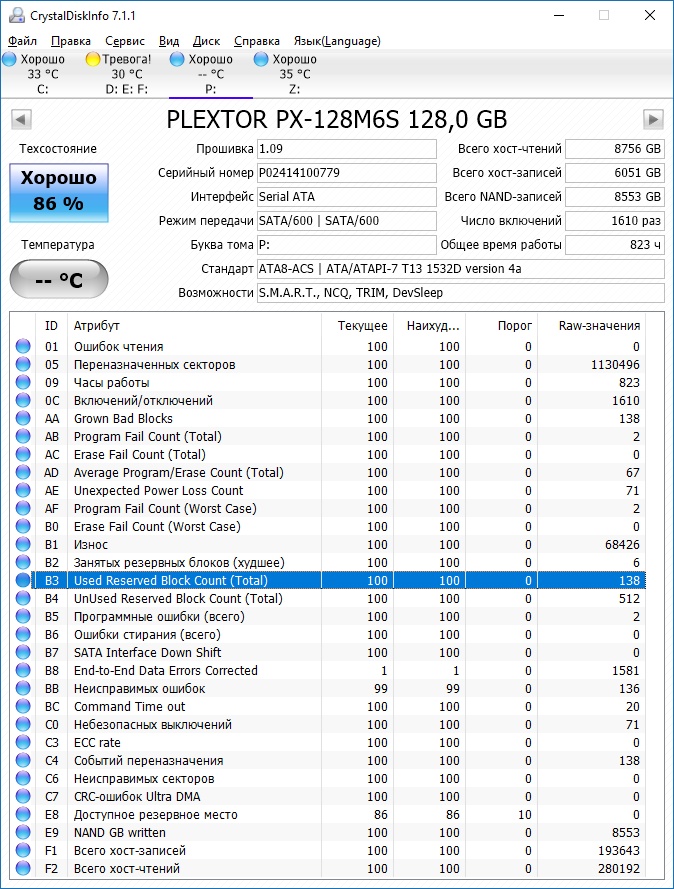Click the Стандарт field ATA8-ACS

click(461, 269)
